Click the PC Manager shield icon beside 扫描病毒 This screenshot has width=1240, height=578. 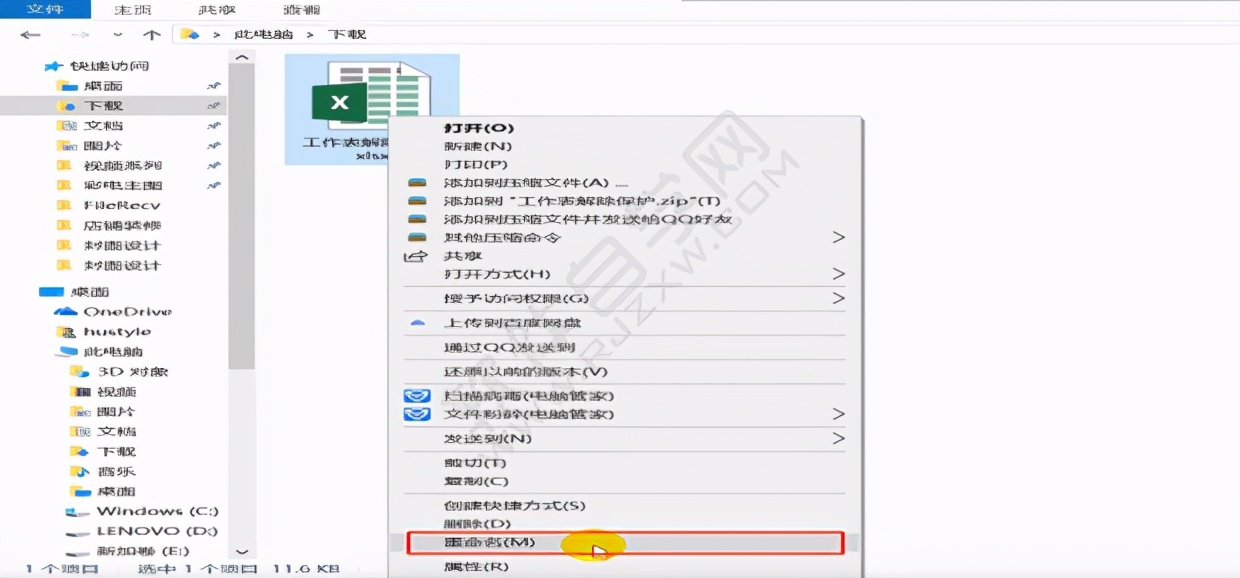pos(417,395)
